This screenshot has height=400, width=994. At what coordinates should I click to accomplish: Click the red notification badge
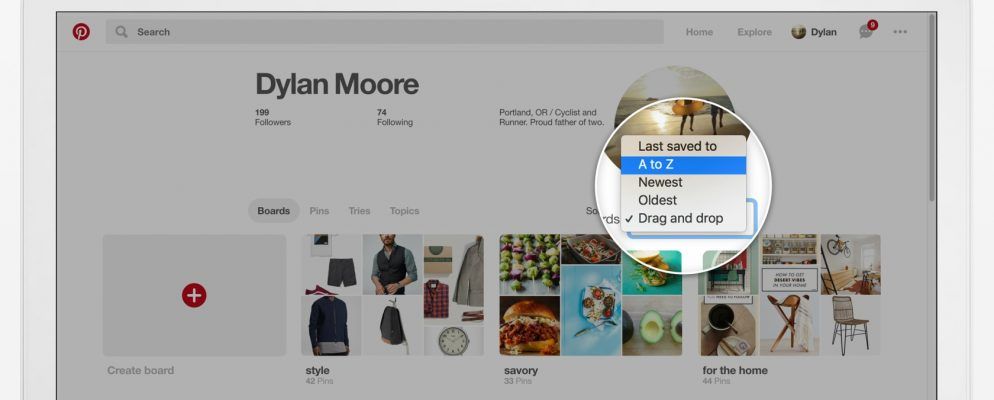[x=873, y=25]
